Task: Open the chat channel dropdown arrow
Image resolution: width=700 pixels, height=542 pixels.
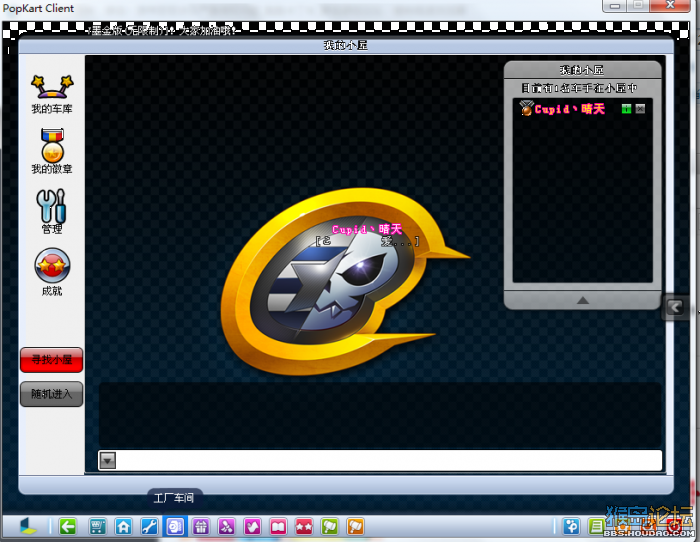Action: (x=108, y=460)
